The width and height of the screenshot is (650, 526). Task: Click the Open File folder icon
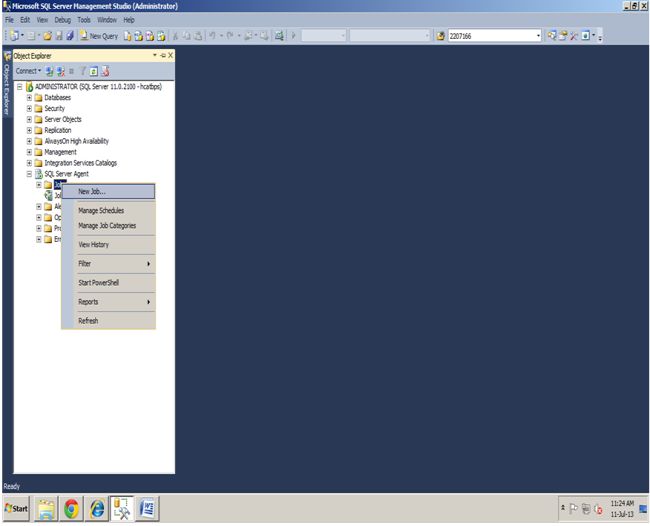point(47,36)
